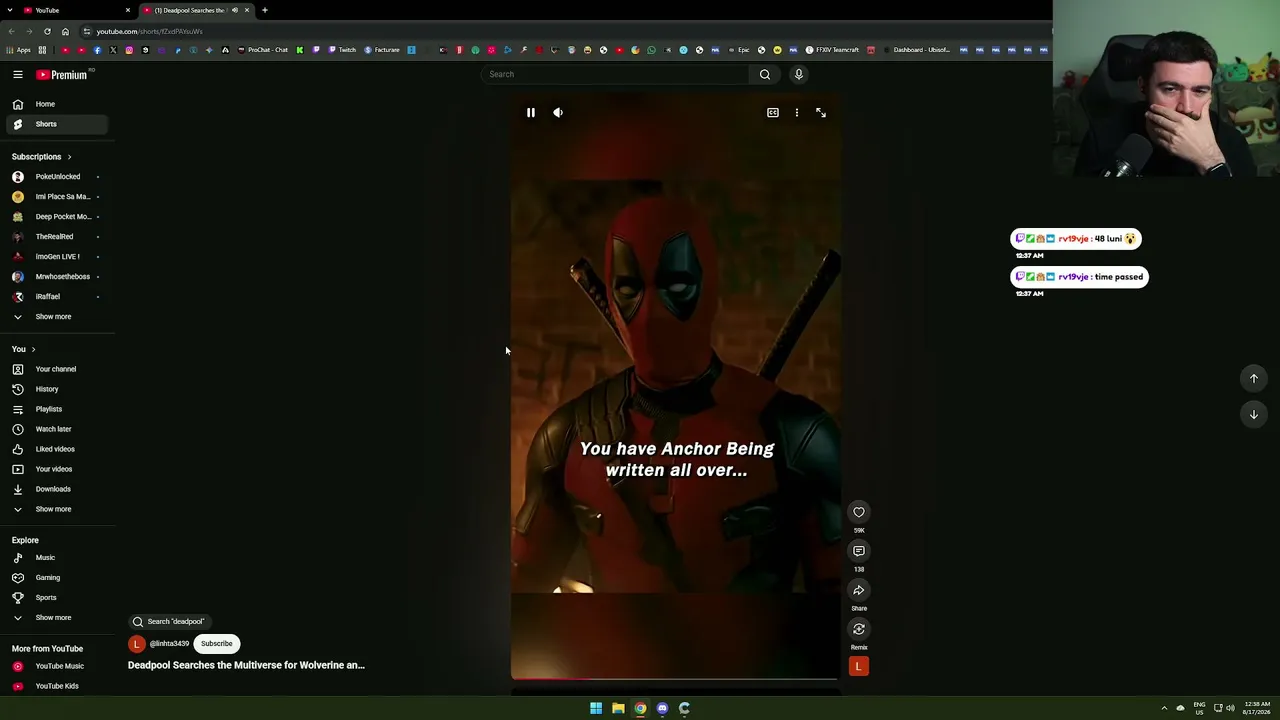
Task: Remix this short
Action: tap(859, 629)
